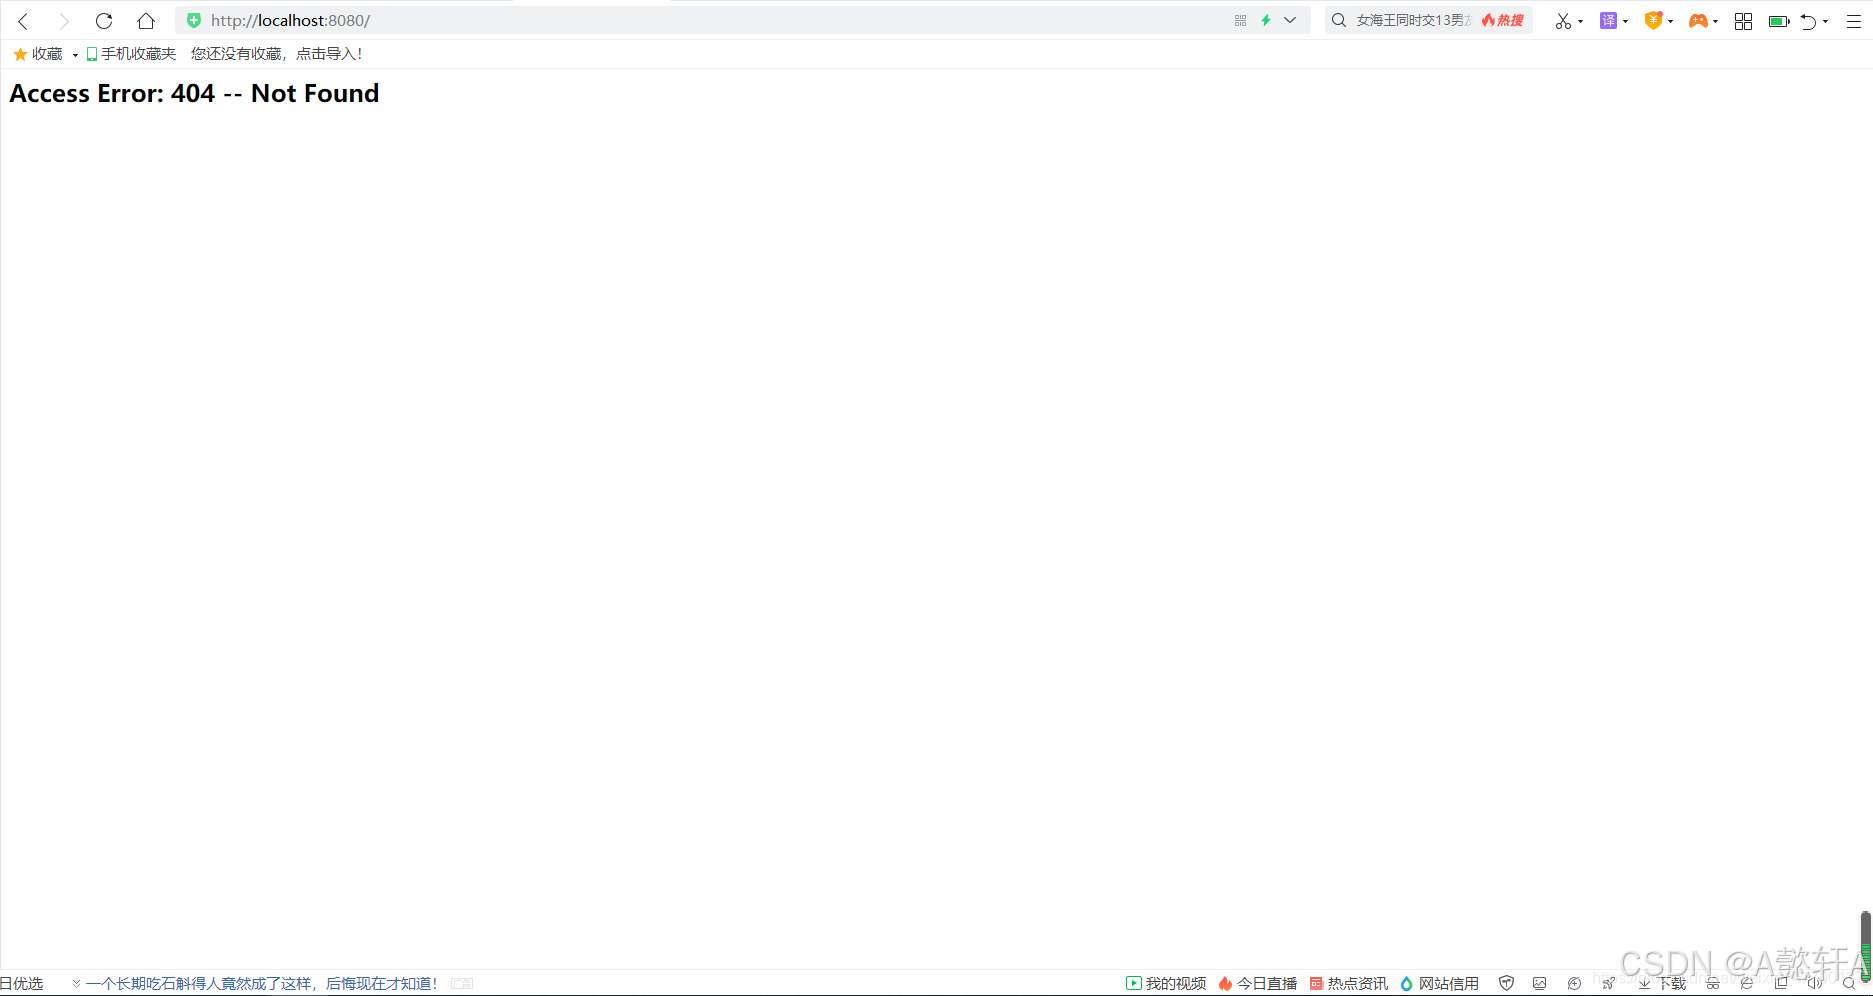Open the 下载 downloads manager
Viewport: 1873px width, 996px height.
click(1662, 984)
